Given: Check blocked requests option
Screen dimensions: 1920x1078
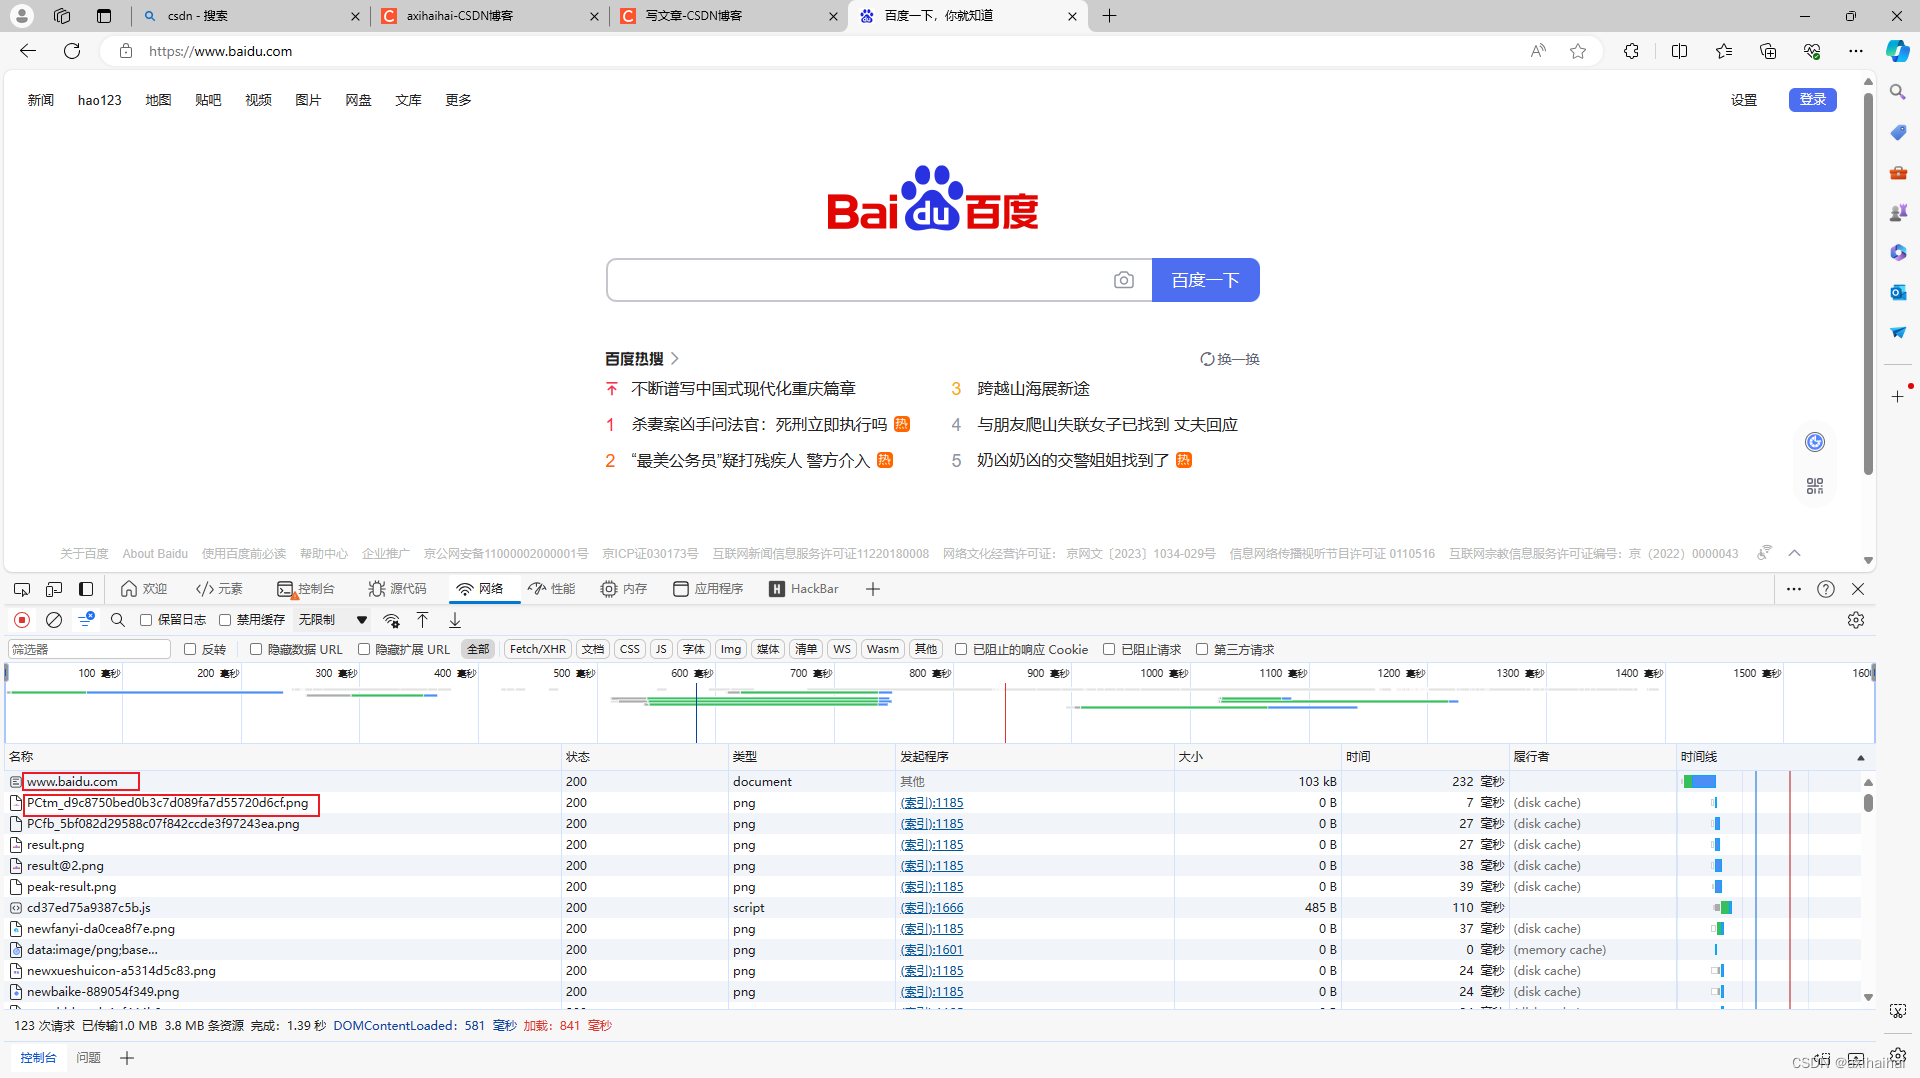Looking at the screenshot, I should point(1109,649).
